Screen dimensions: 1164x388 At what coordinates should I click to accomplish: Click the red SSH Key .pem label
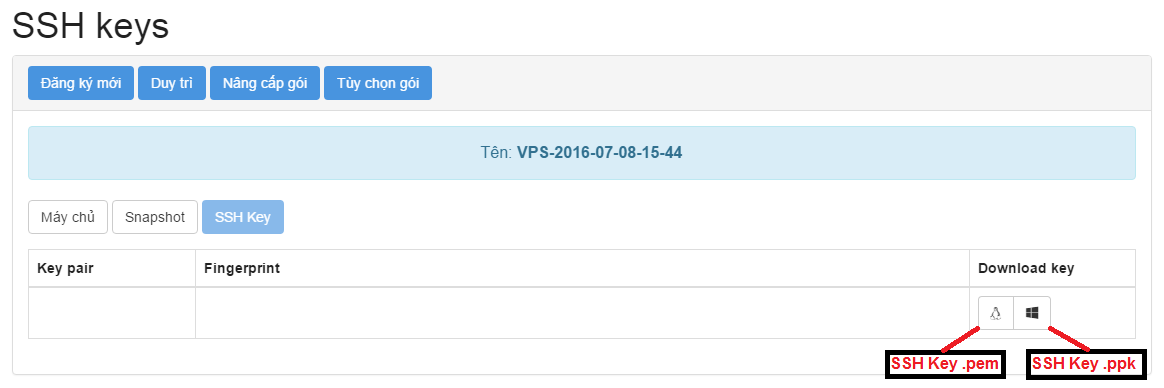[945, 364]
